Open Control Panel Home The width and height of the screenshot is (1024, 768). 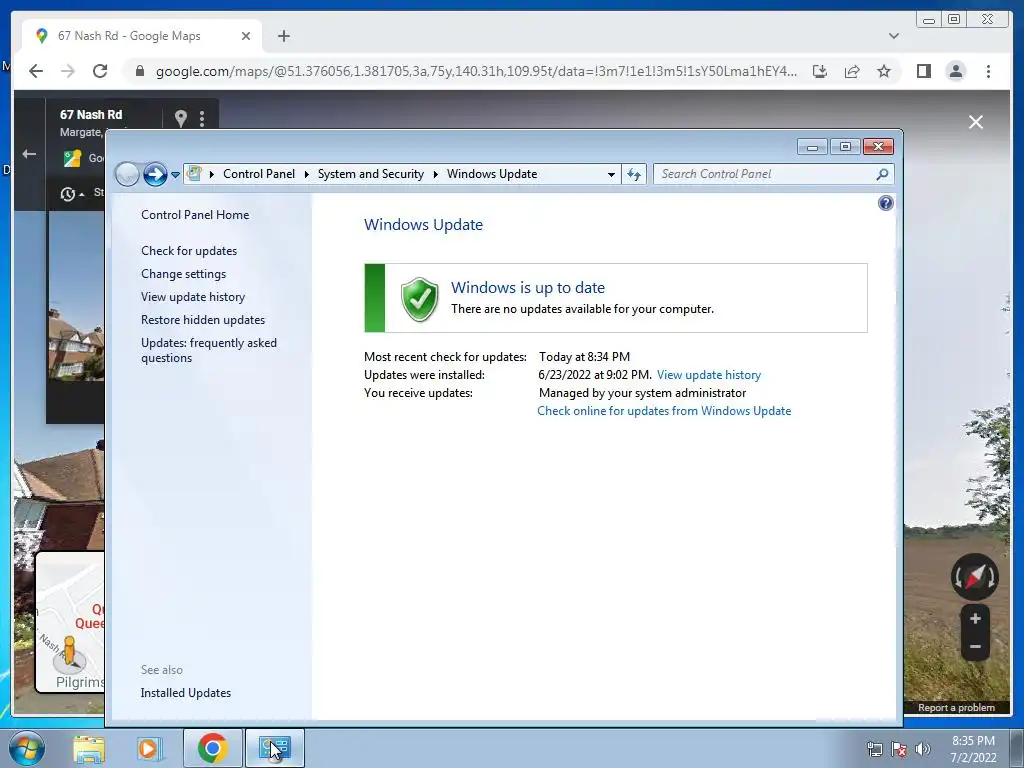click(x=195, y=215)
